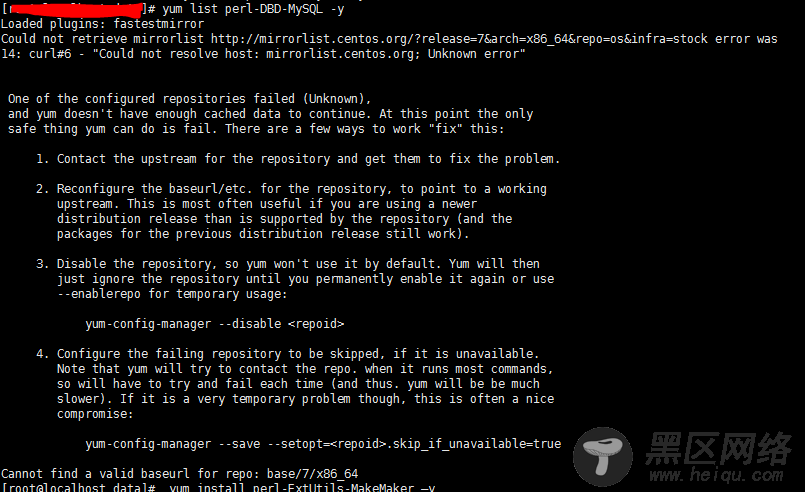Click the 'yum-config-manager --disable <repoid>' command
805x492 pixels.
tap(215, 324)
